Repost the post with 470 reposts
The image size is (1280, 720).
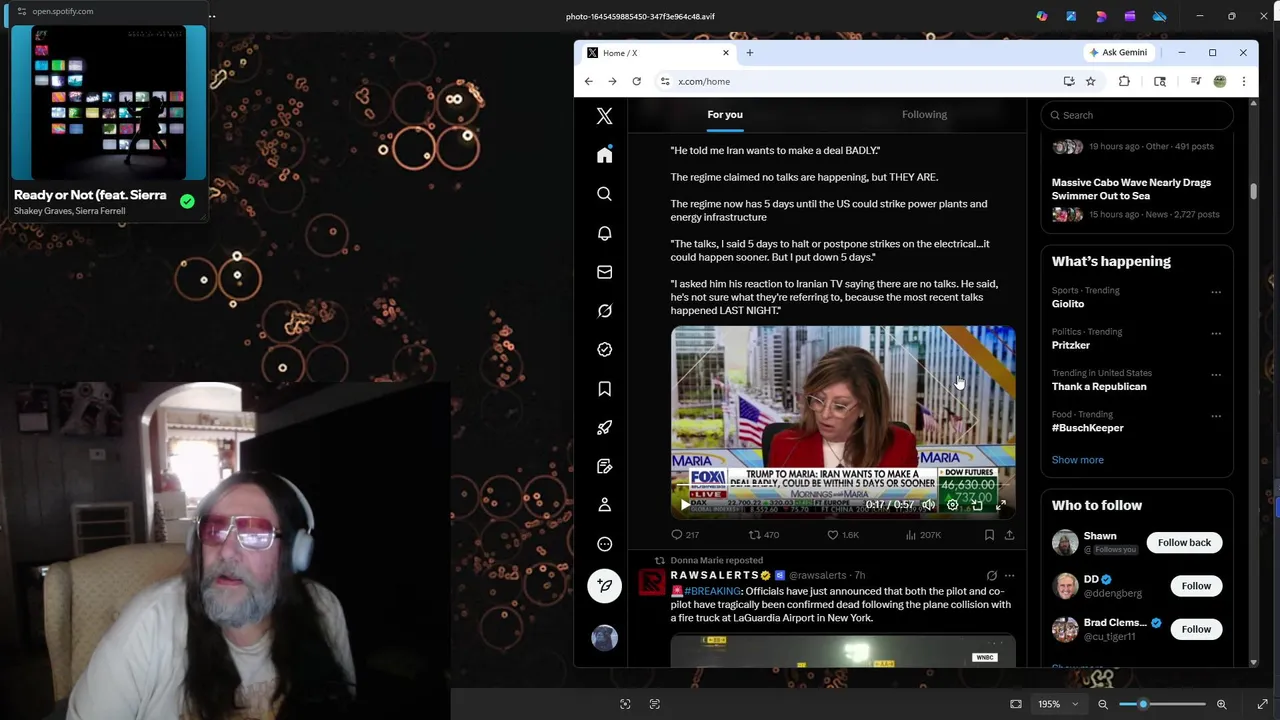(x=764, y=535)
